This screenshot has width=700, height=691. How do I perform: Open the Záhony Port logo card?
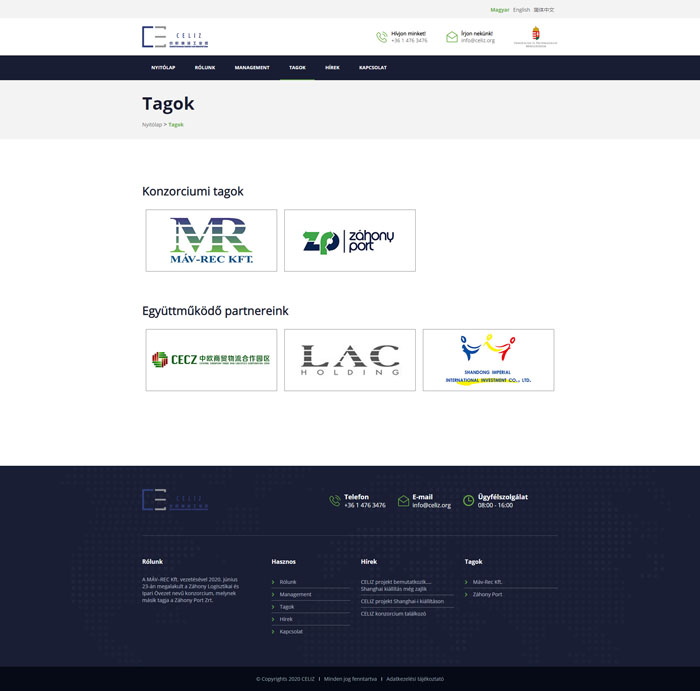350,240
